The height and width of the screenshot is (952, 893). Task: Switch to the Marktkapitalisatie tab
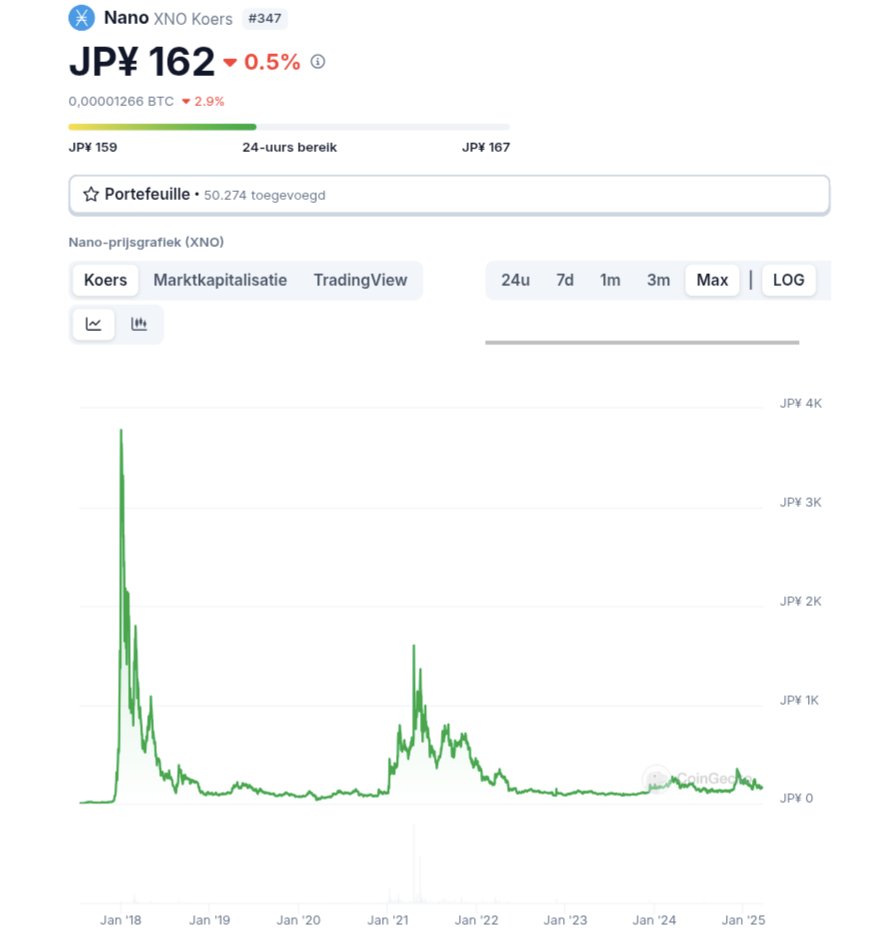pos(220,280)
